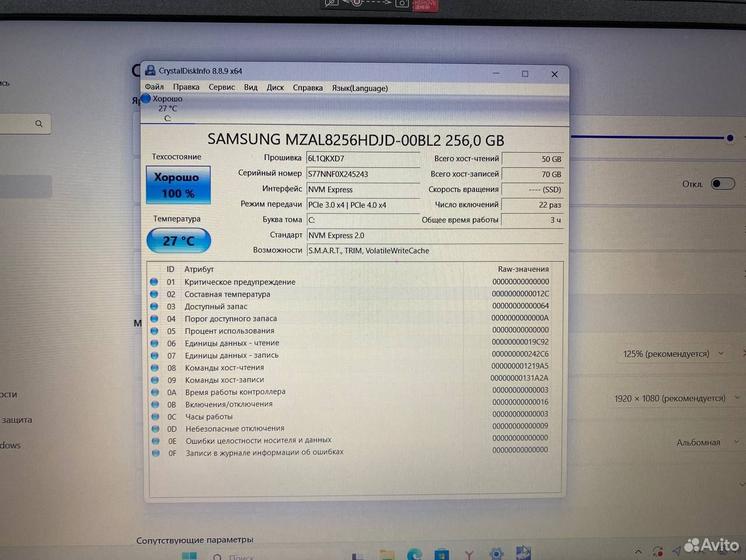The image size is (746, 560).
Task: Click the status dot for Команды хост-записи
Action: (155, 380)
